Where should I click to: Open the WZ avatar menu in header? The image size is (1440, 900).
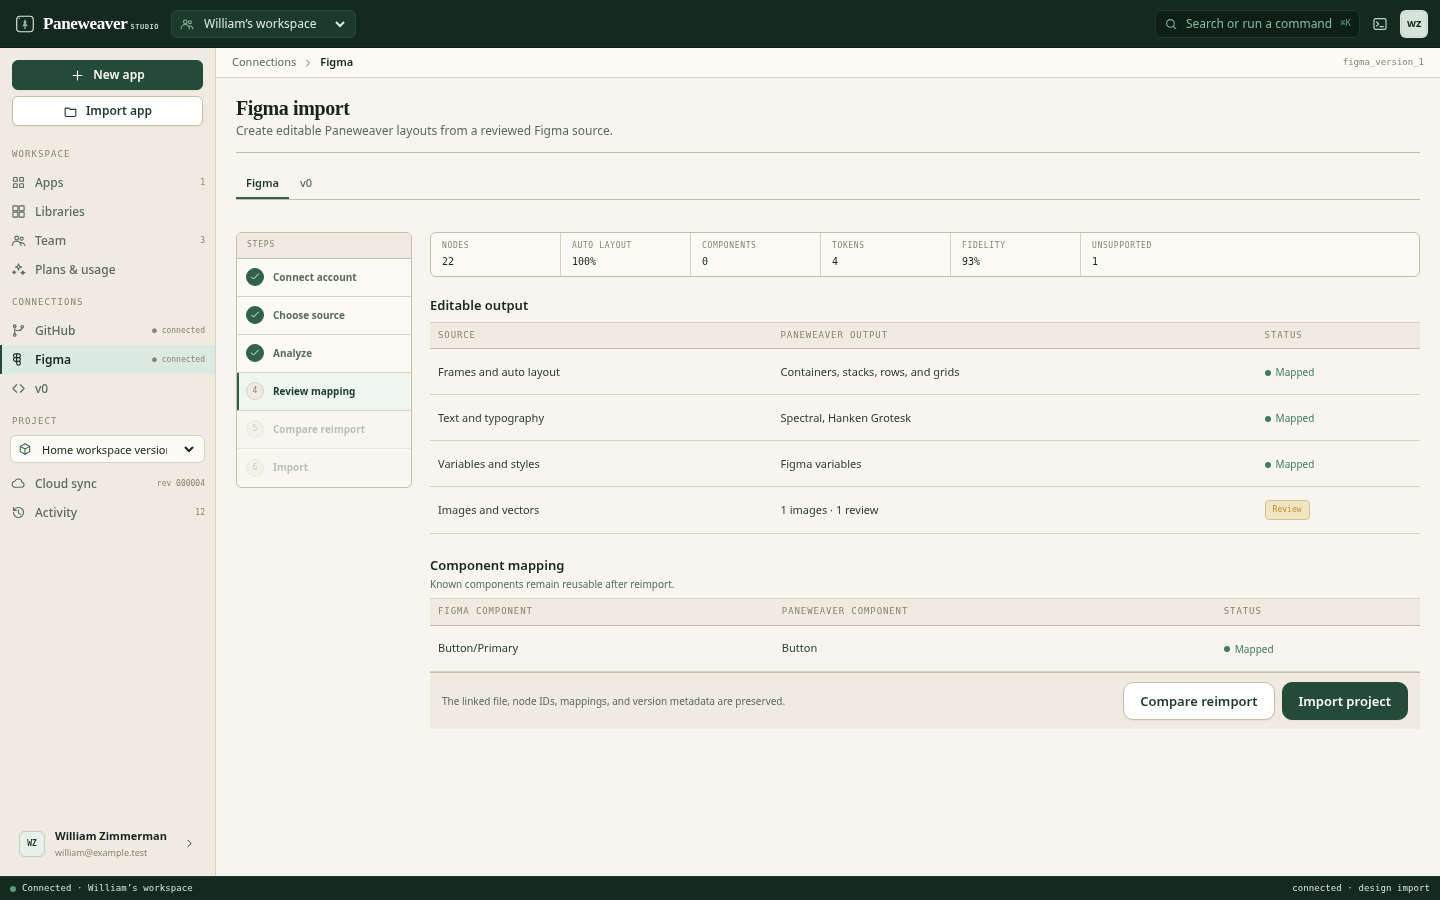(1414, 24)
